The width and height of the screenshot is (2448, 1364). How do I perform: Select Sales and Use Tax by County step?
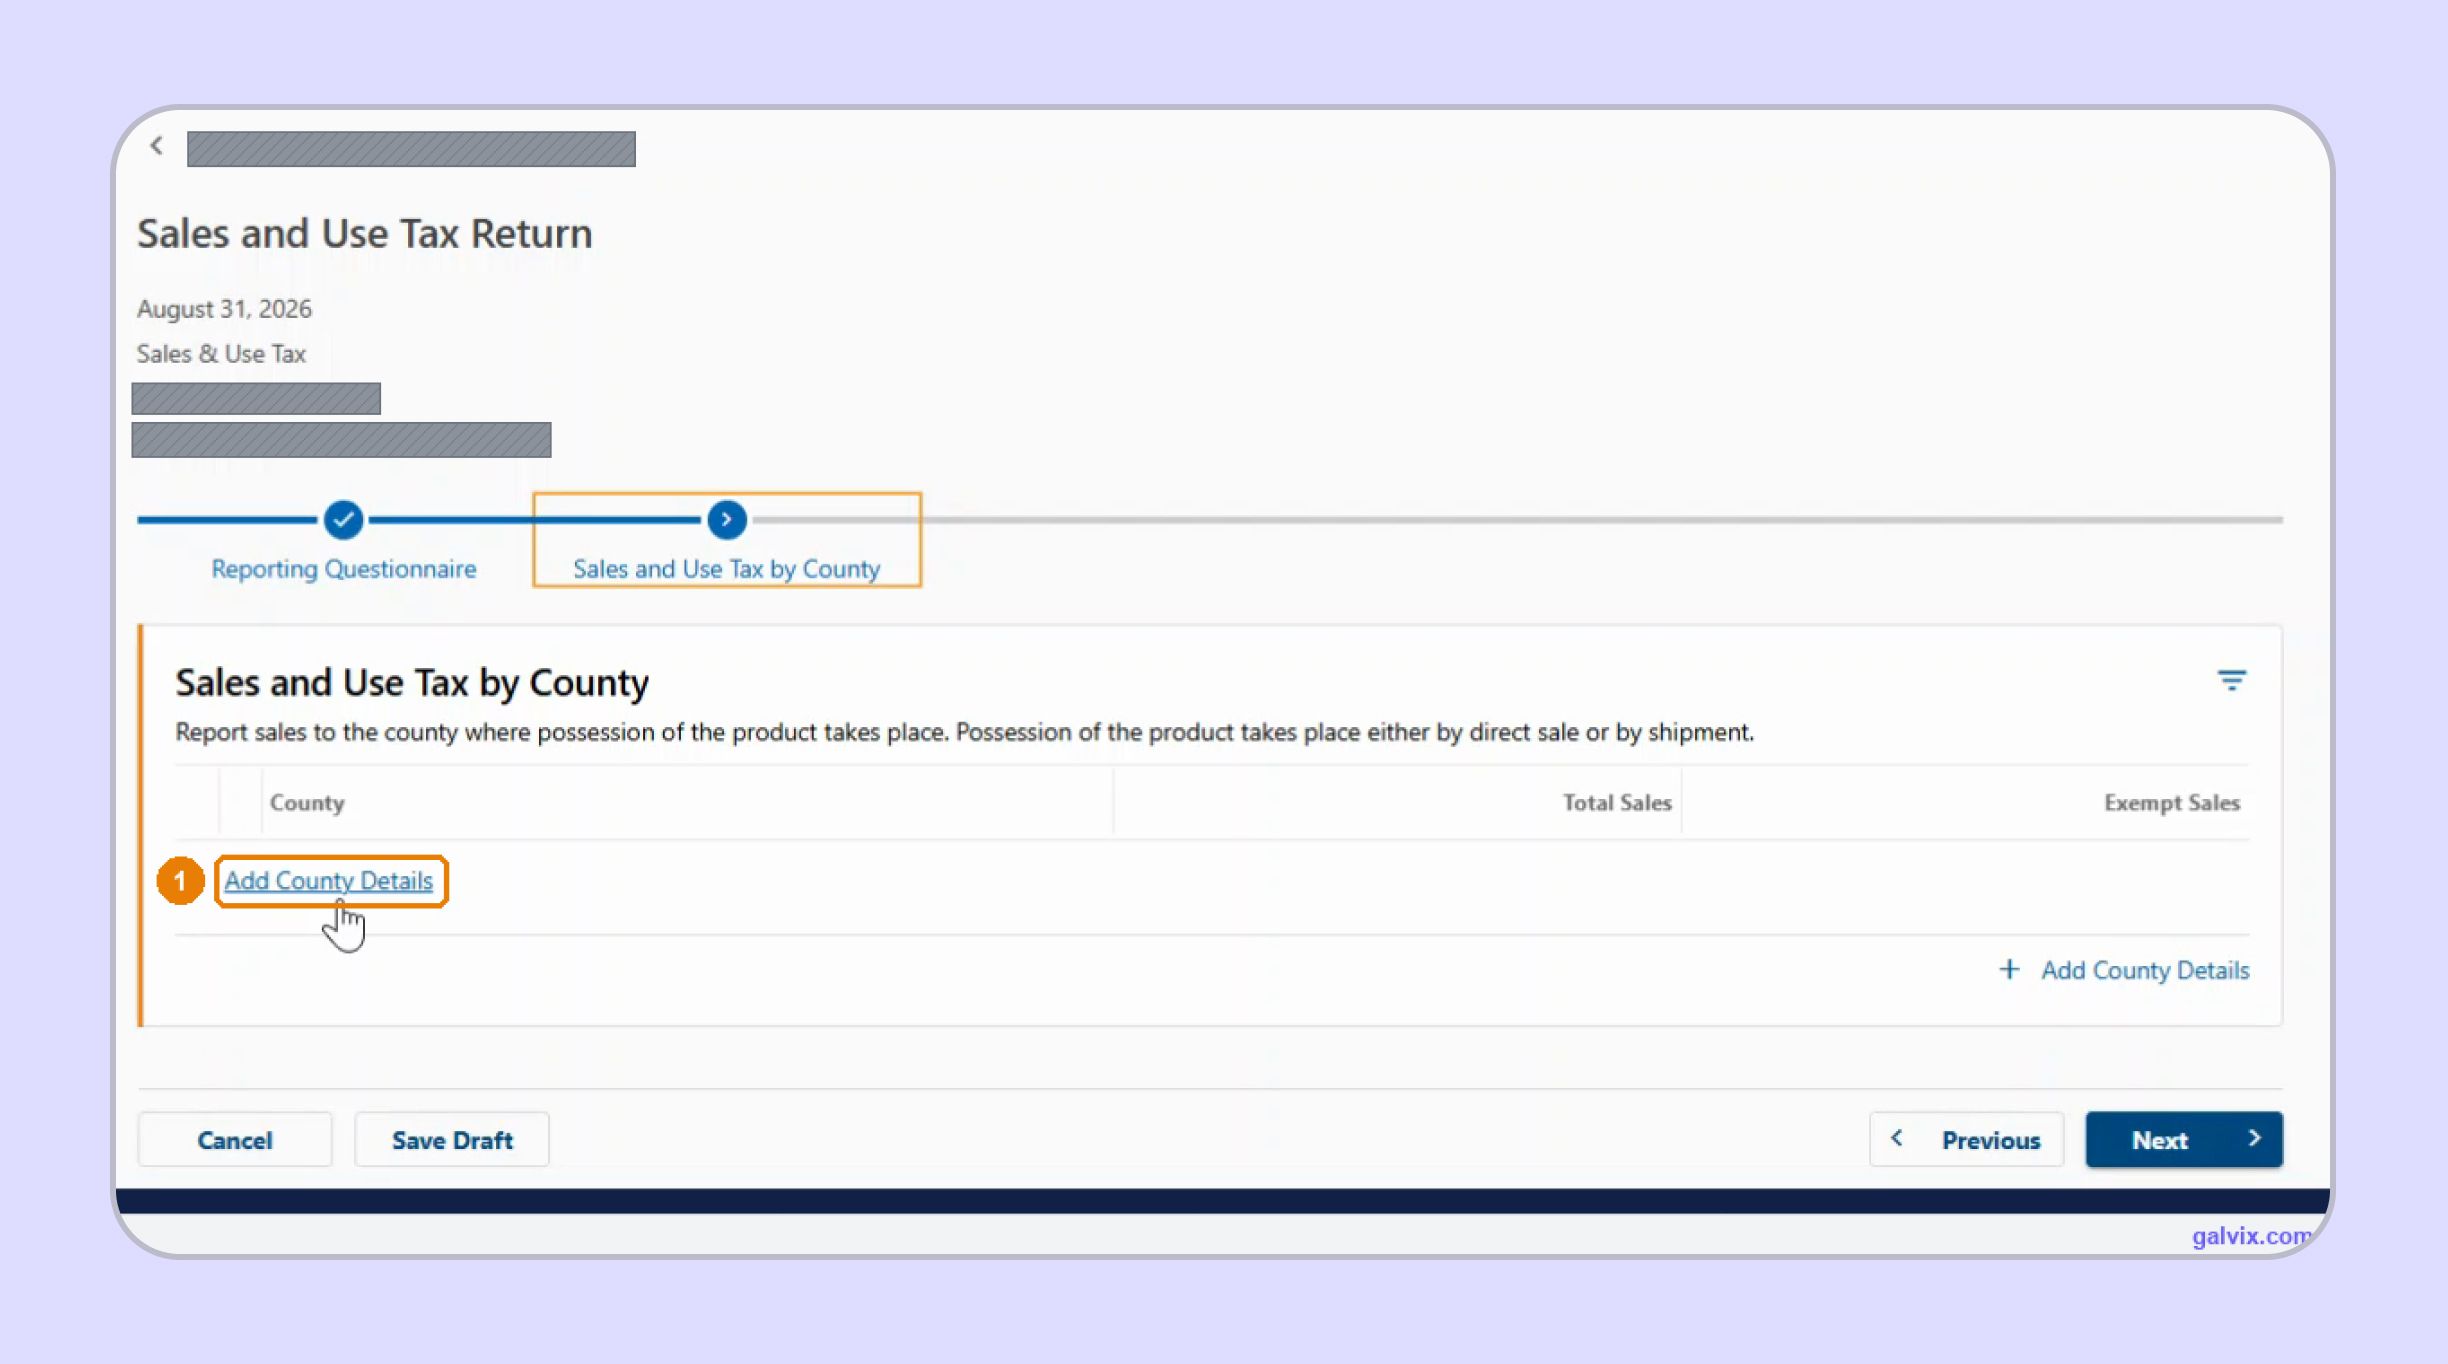[727, 569]
